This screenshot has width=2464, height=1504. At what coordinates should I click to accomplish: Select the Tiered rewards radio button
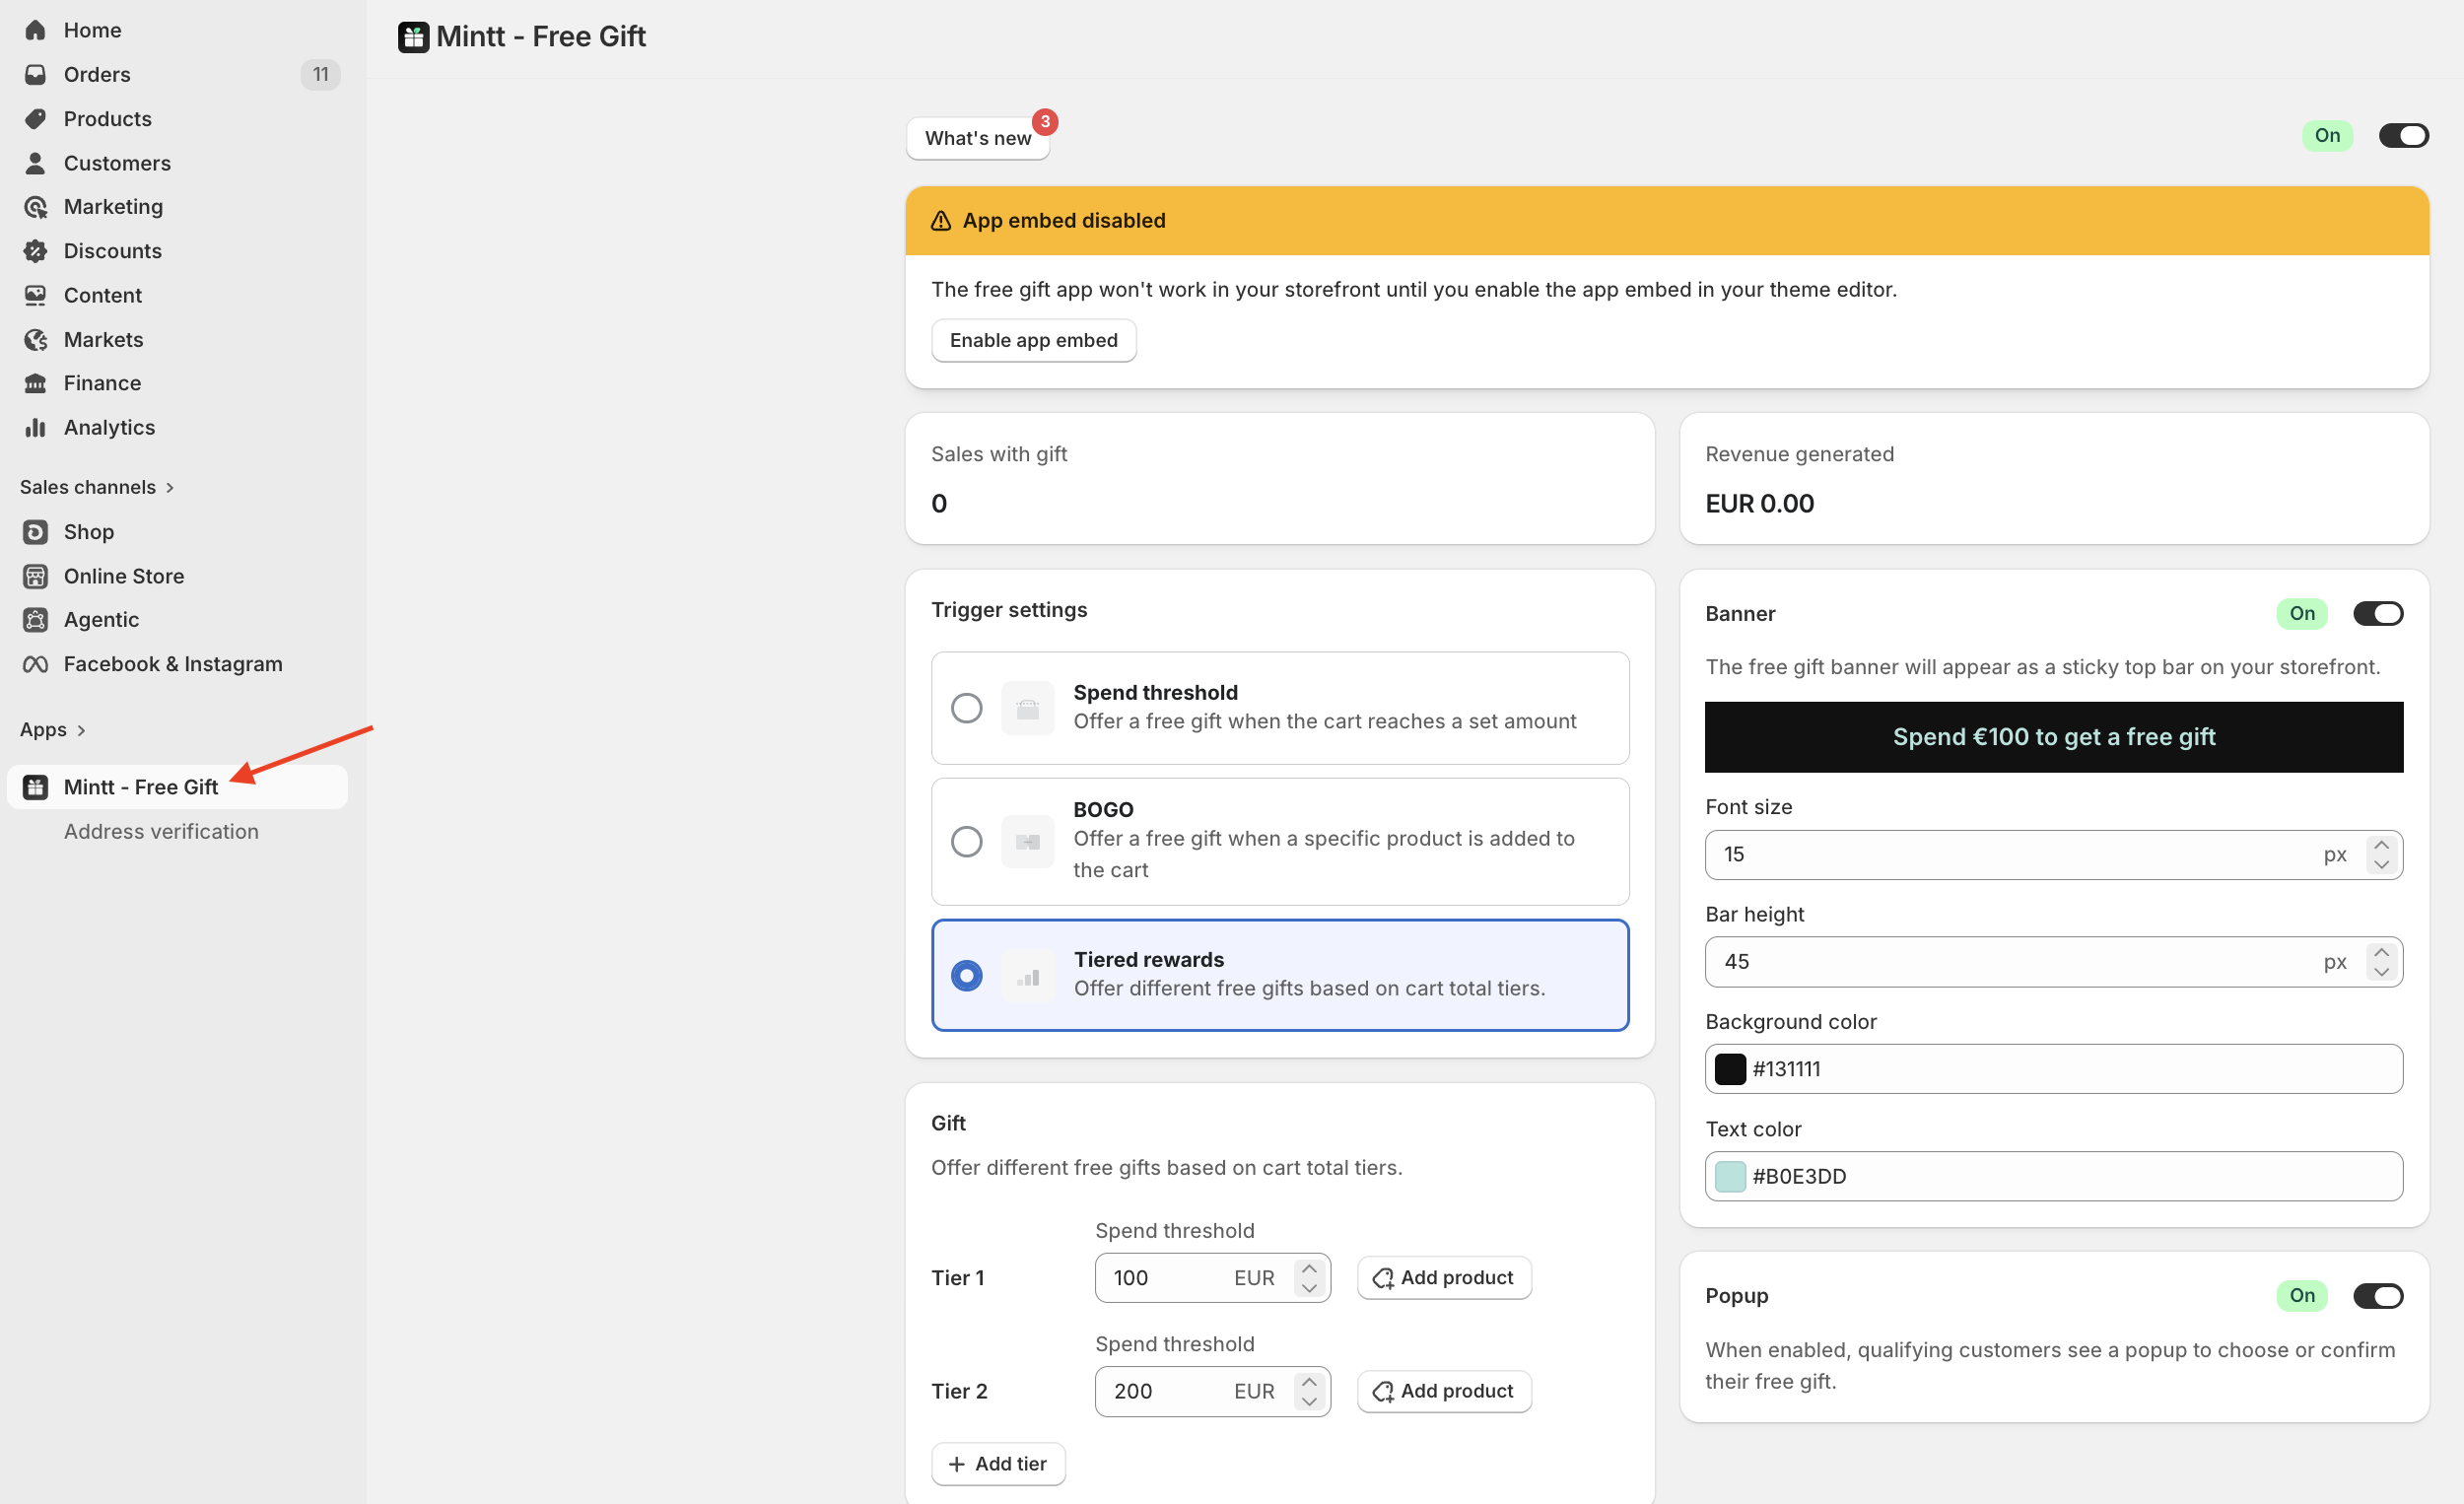966,975
